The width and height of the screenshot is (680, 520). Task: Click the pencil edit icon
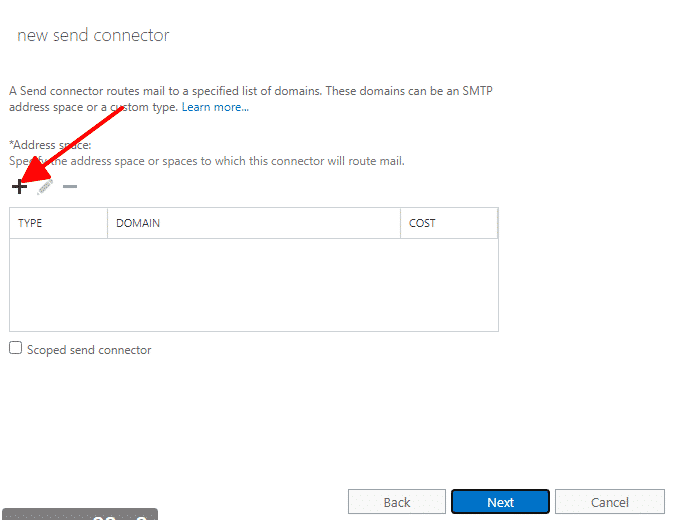(x=45, y=187)
